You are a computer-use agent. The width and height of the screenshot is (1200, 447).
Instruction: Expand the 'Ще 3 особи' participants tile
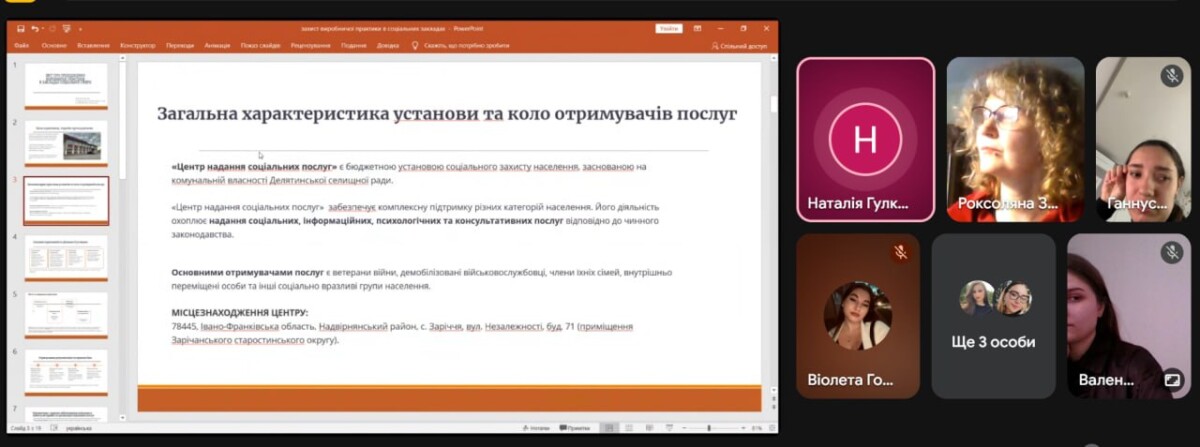click(x=993, y=316)
